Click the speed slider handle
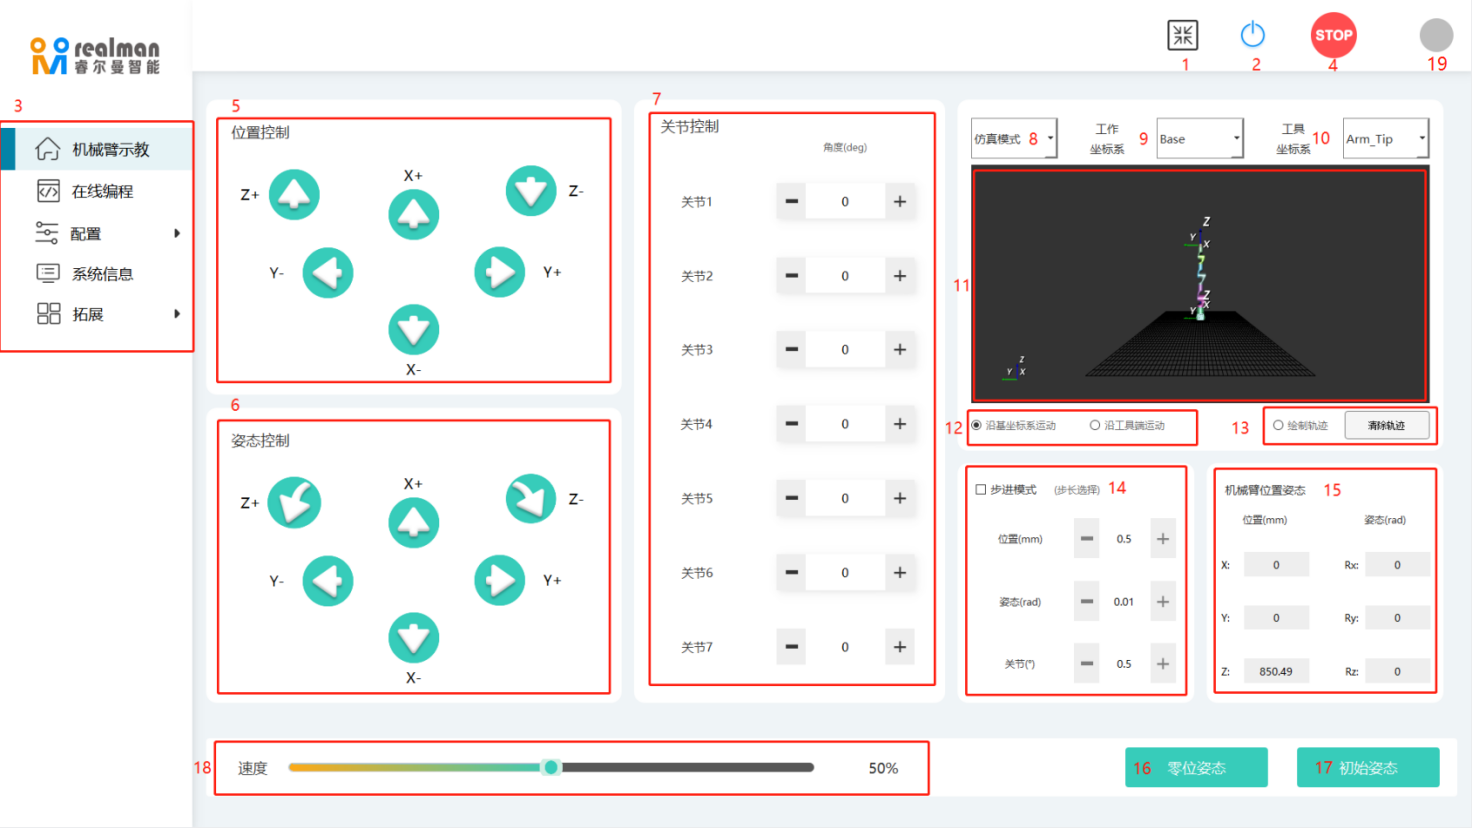 550,767
